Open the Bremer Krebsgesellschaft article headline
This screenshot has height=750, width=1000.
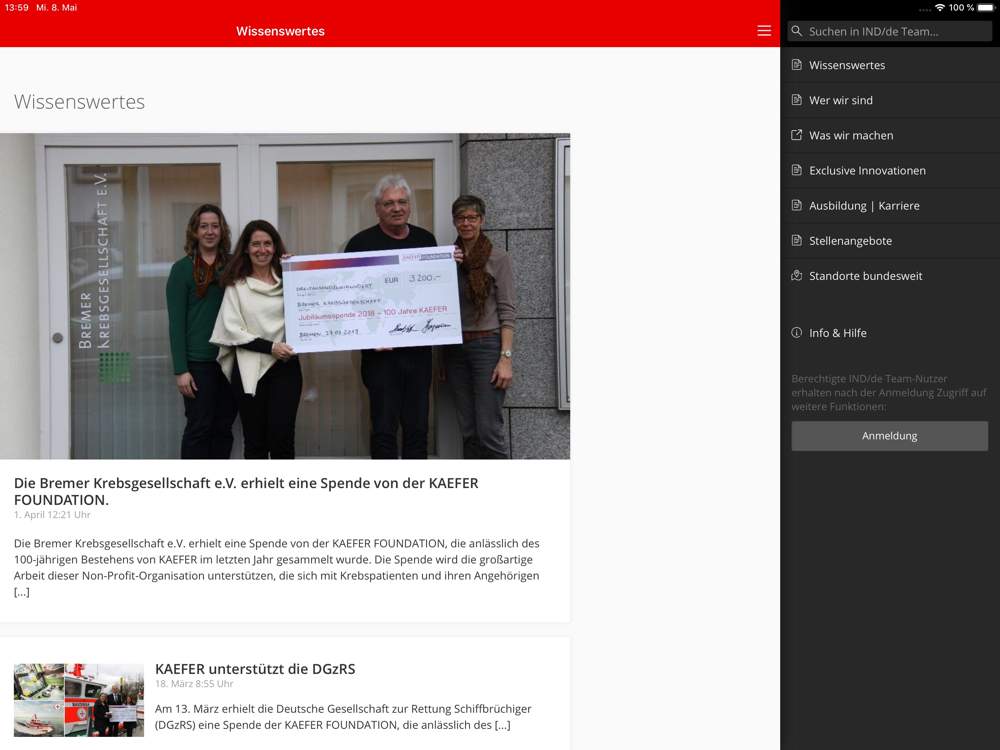[246, 491]
